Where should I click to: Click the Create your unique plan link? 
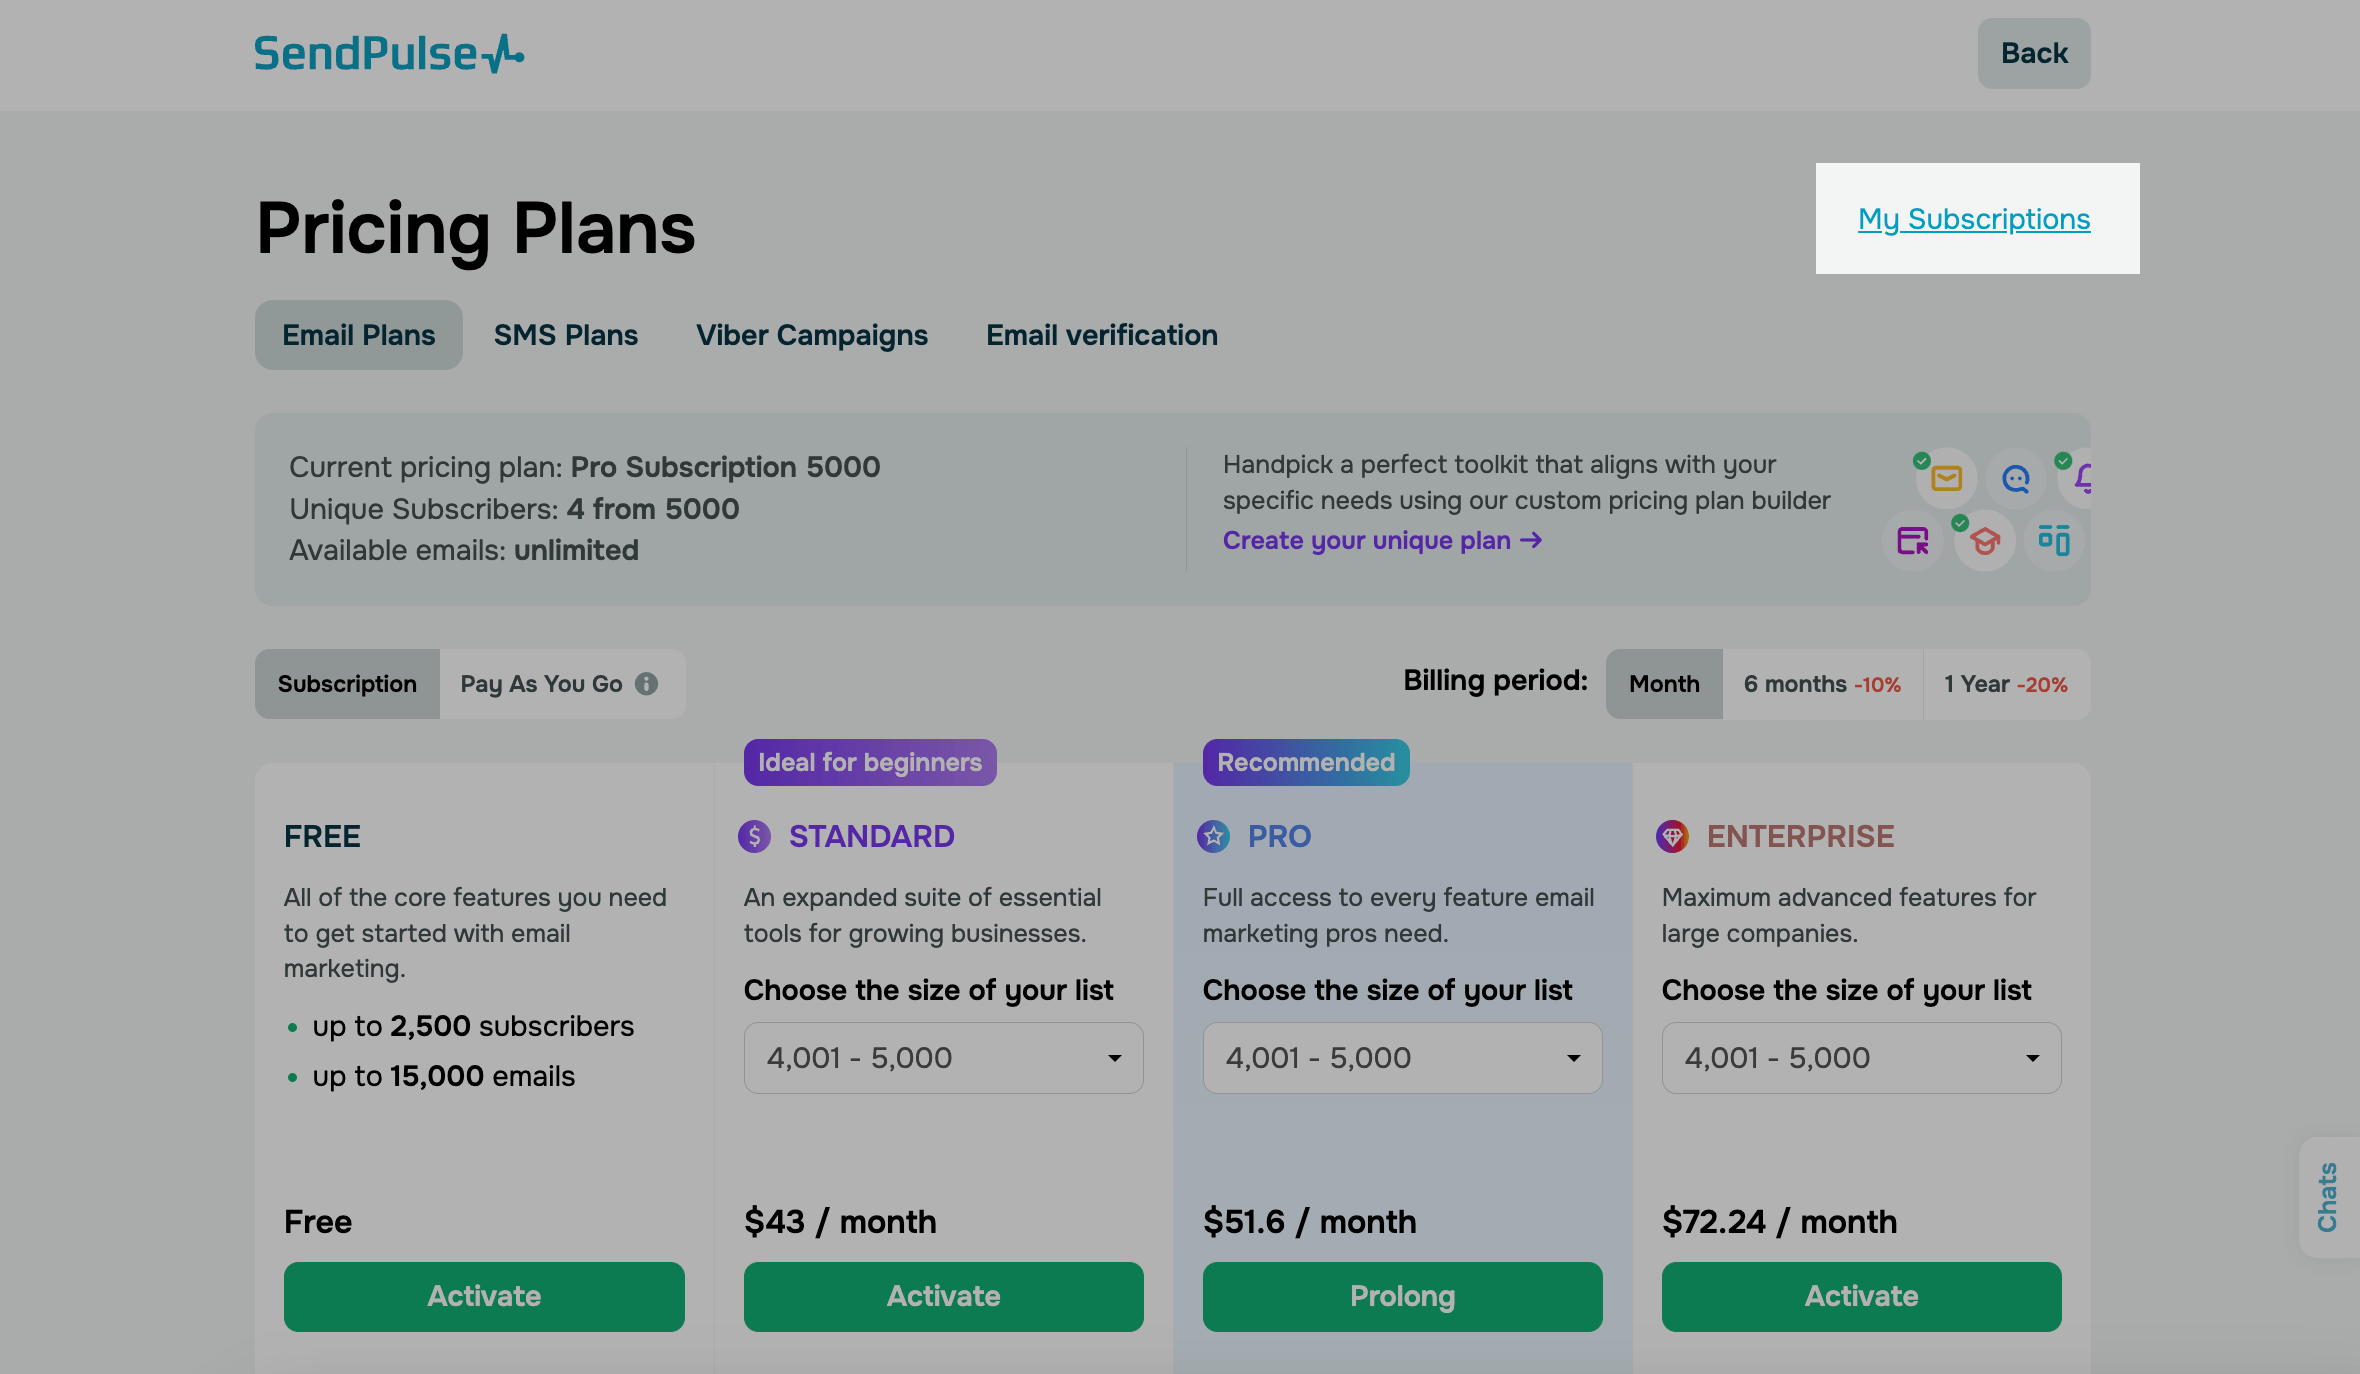[1382, 541]
